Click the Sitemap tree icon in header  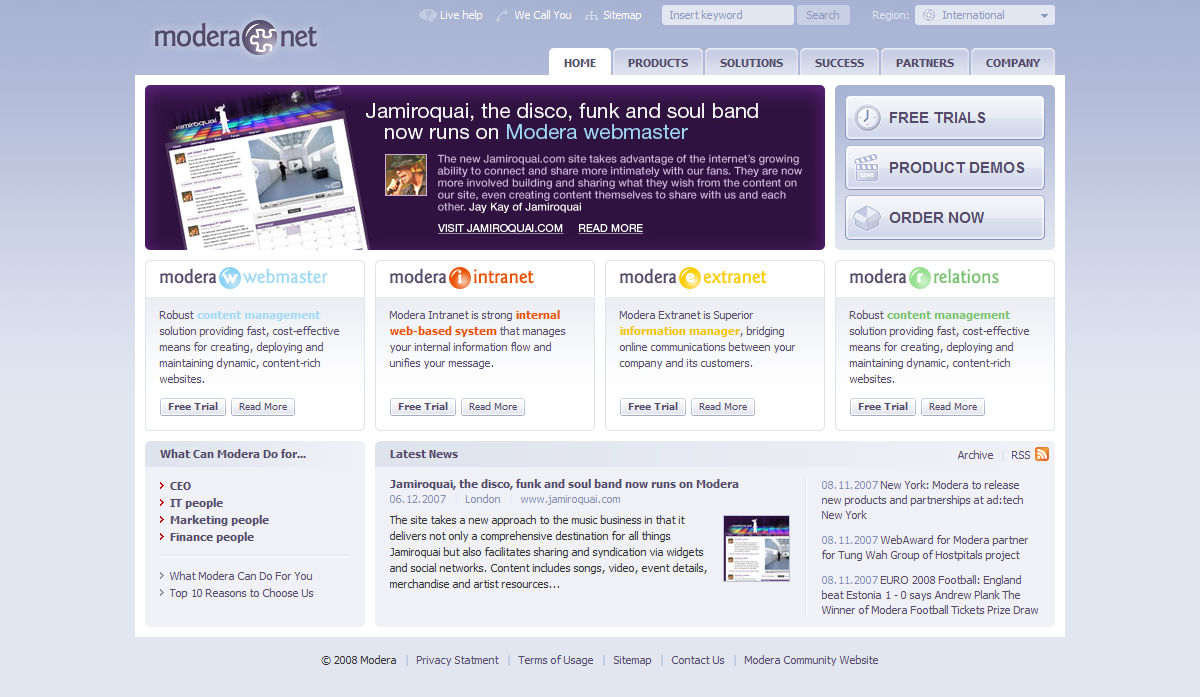[592, 15]
